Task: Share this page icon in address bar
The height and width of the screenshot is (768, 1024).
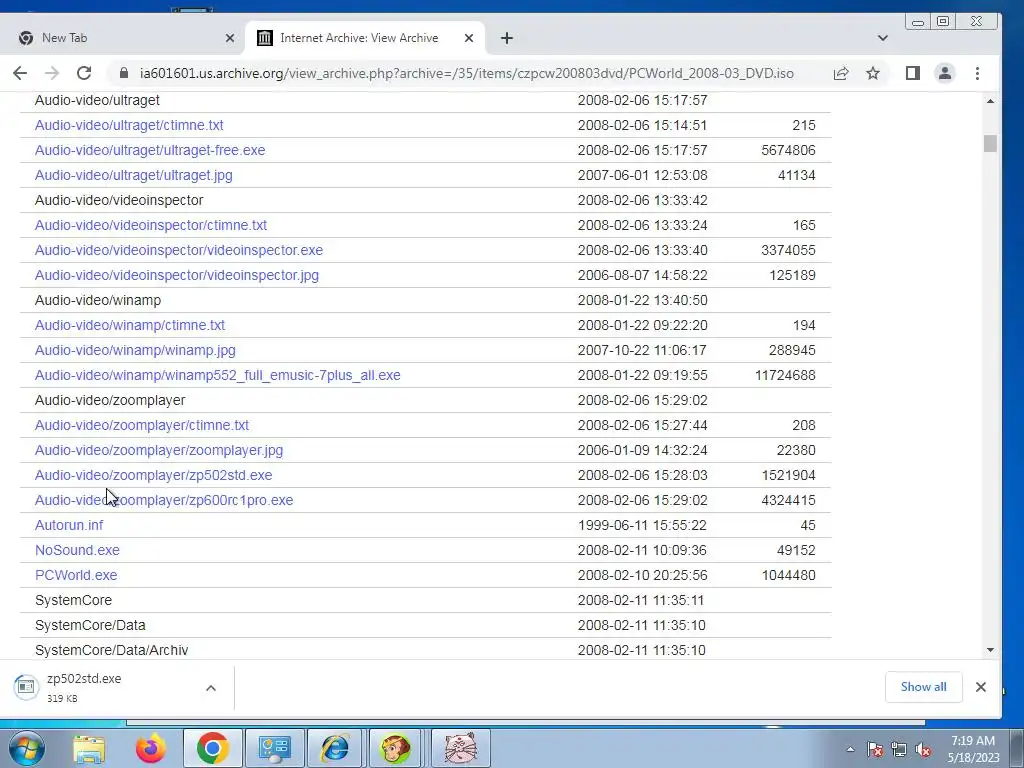Action: point(841,73)
